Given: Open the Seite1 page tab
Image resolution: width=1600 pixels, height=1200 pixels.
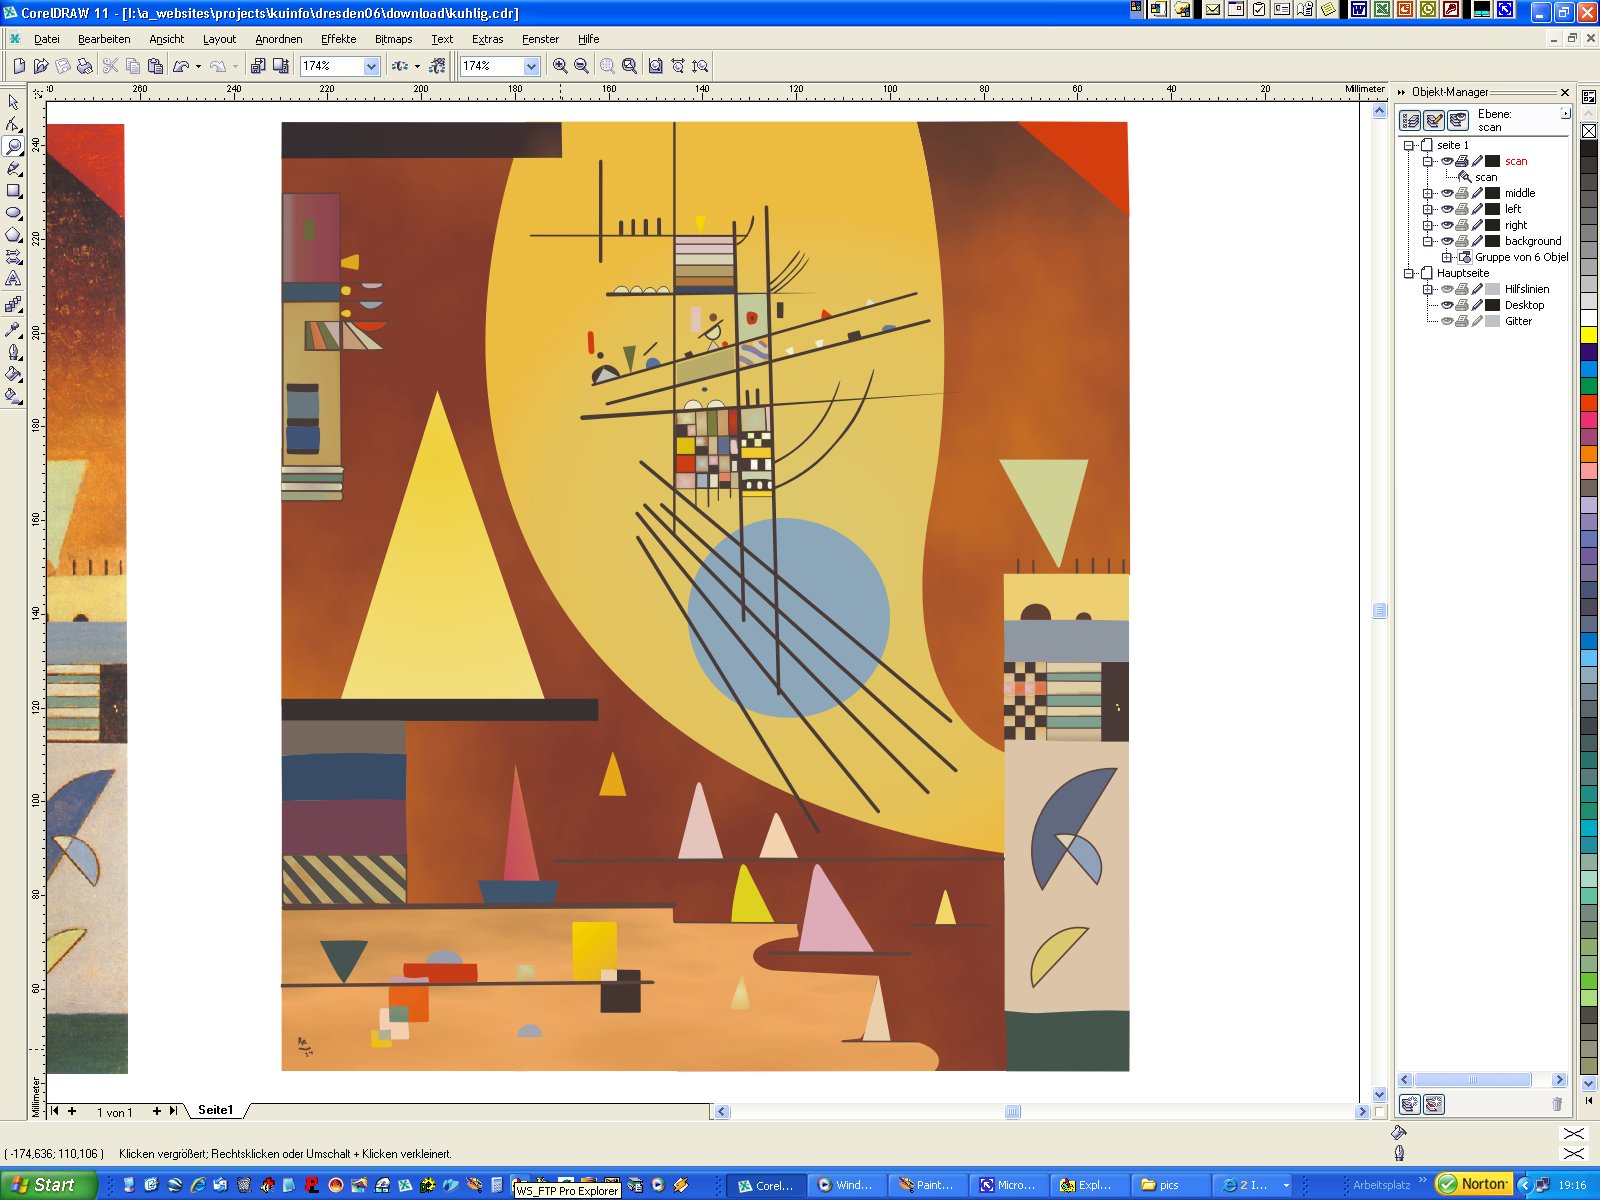Looking at the screenshot, I should pyautogui.click(x=215, y=1110).
